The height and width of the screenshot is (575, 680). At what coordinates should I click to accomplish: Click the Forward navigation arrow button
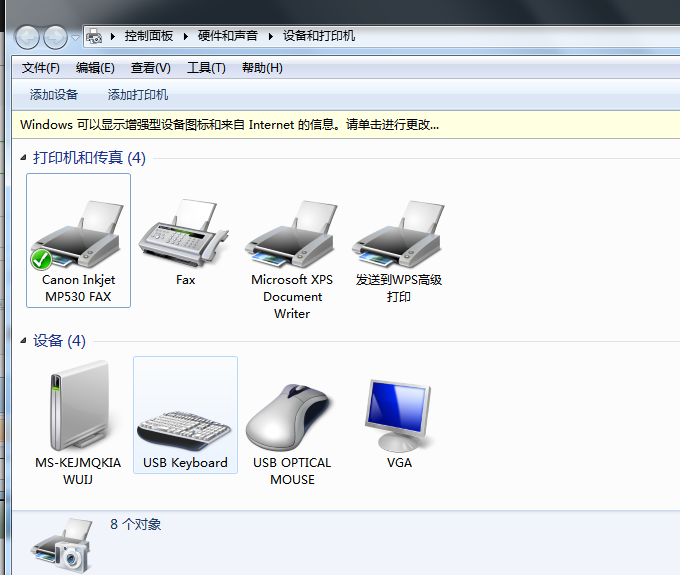55,37
